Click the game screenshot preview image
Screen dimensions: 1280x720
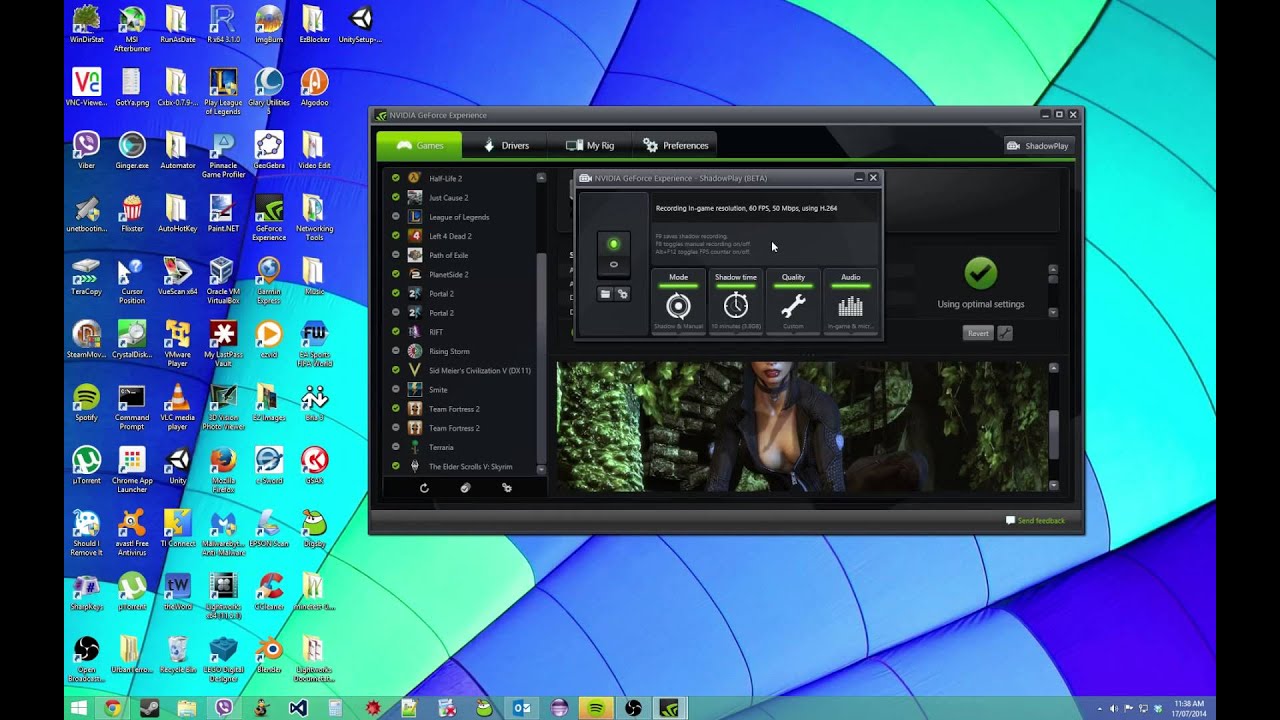pos(802,426)
